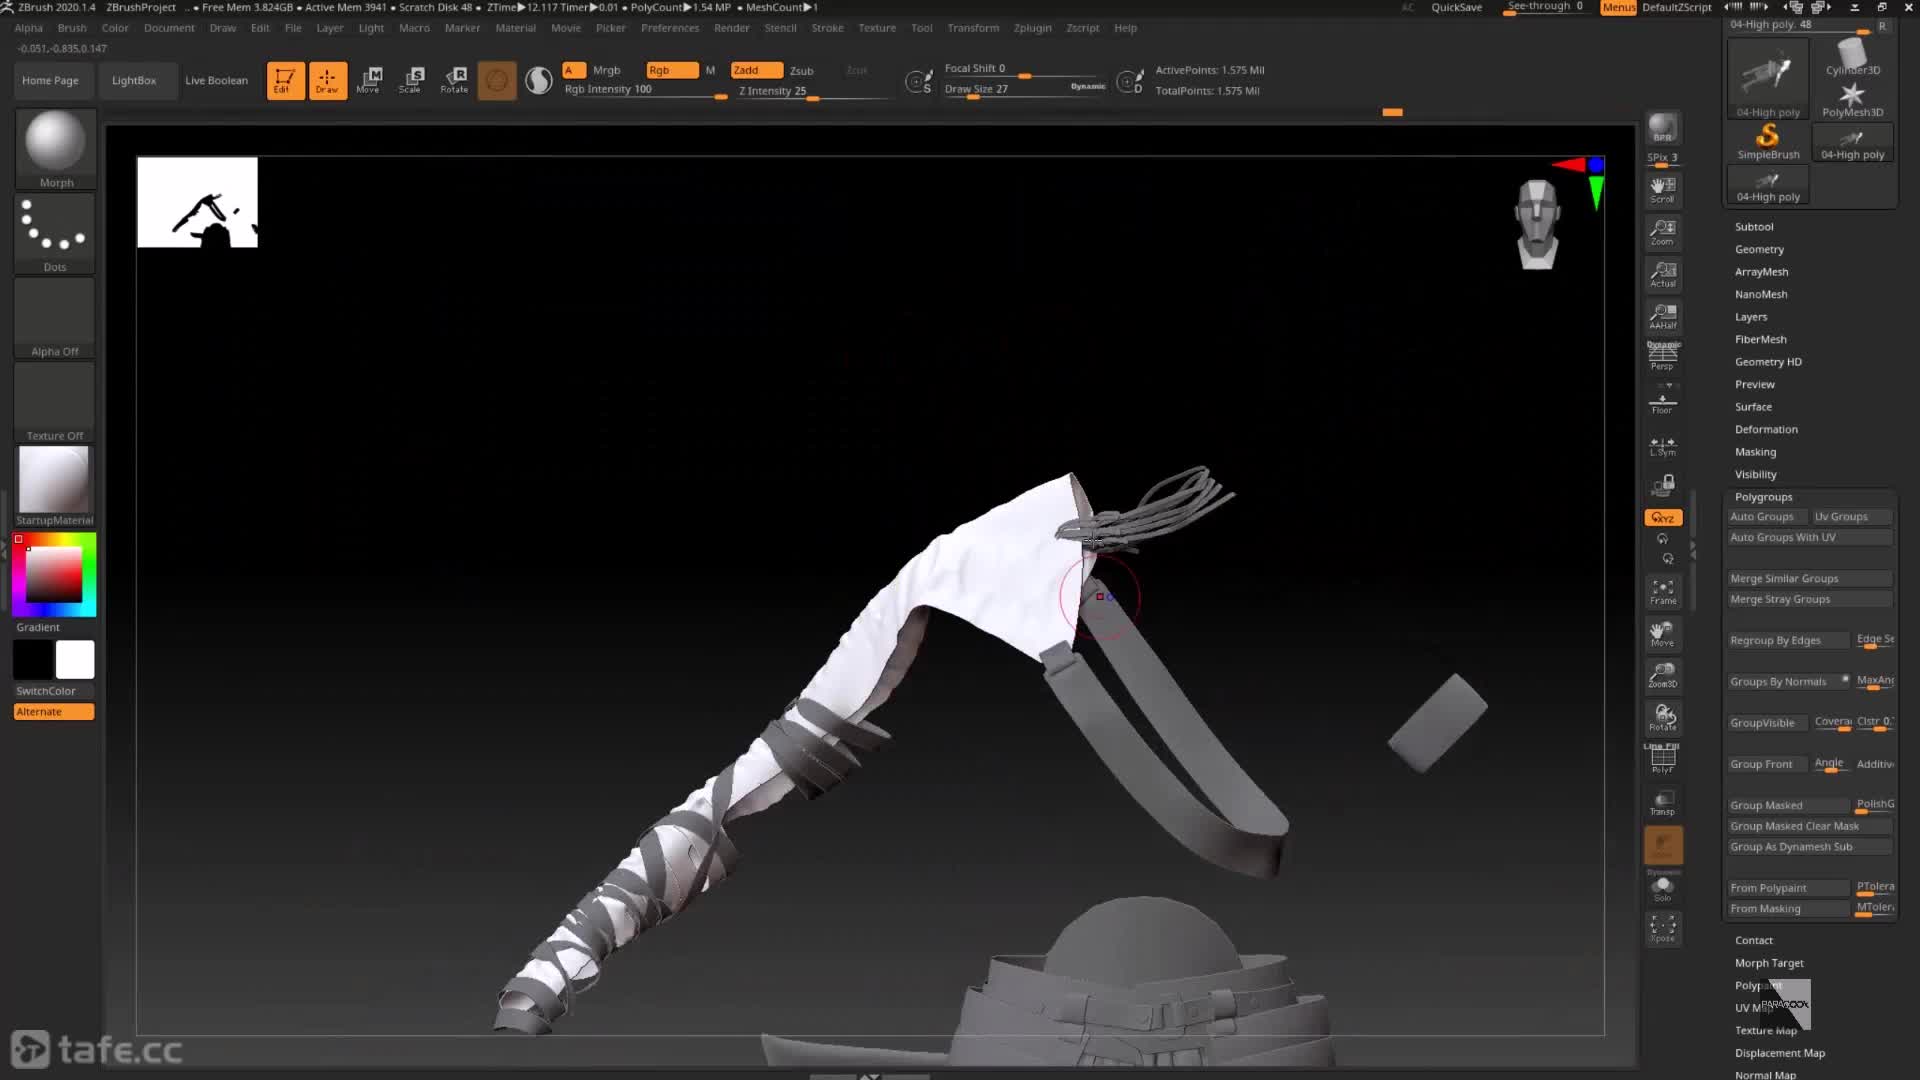
Task: Select the Move gizmo tool
Action: pos(369,80)
